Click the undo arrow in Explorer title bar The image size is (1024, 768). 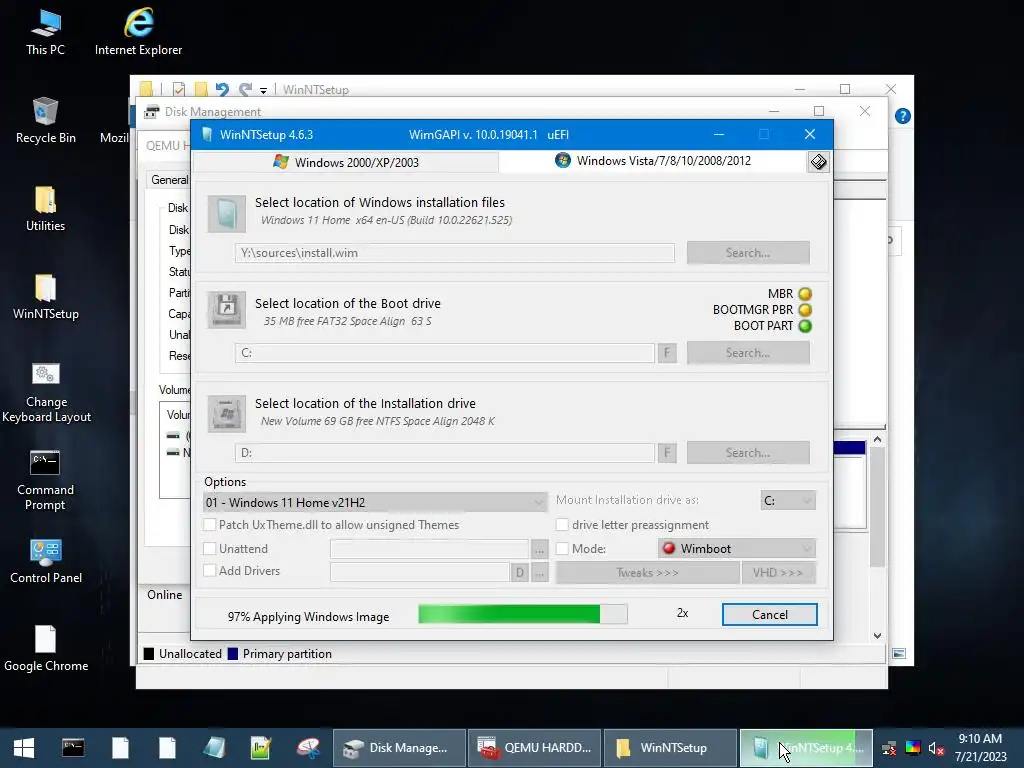(x=222, y=89)
